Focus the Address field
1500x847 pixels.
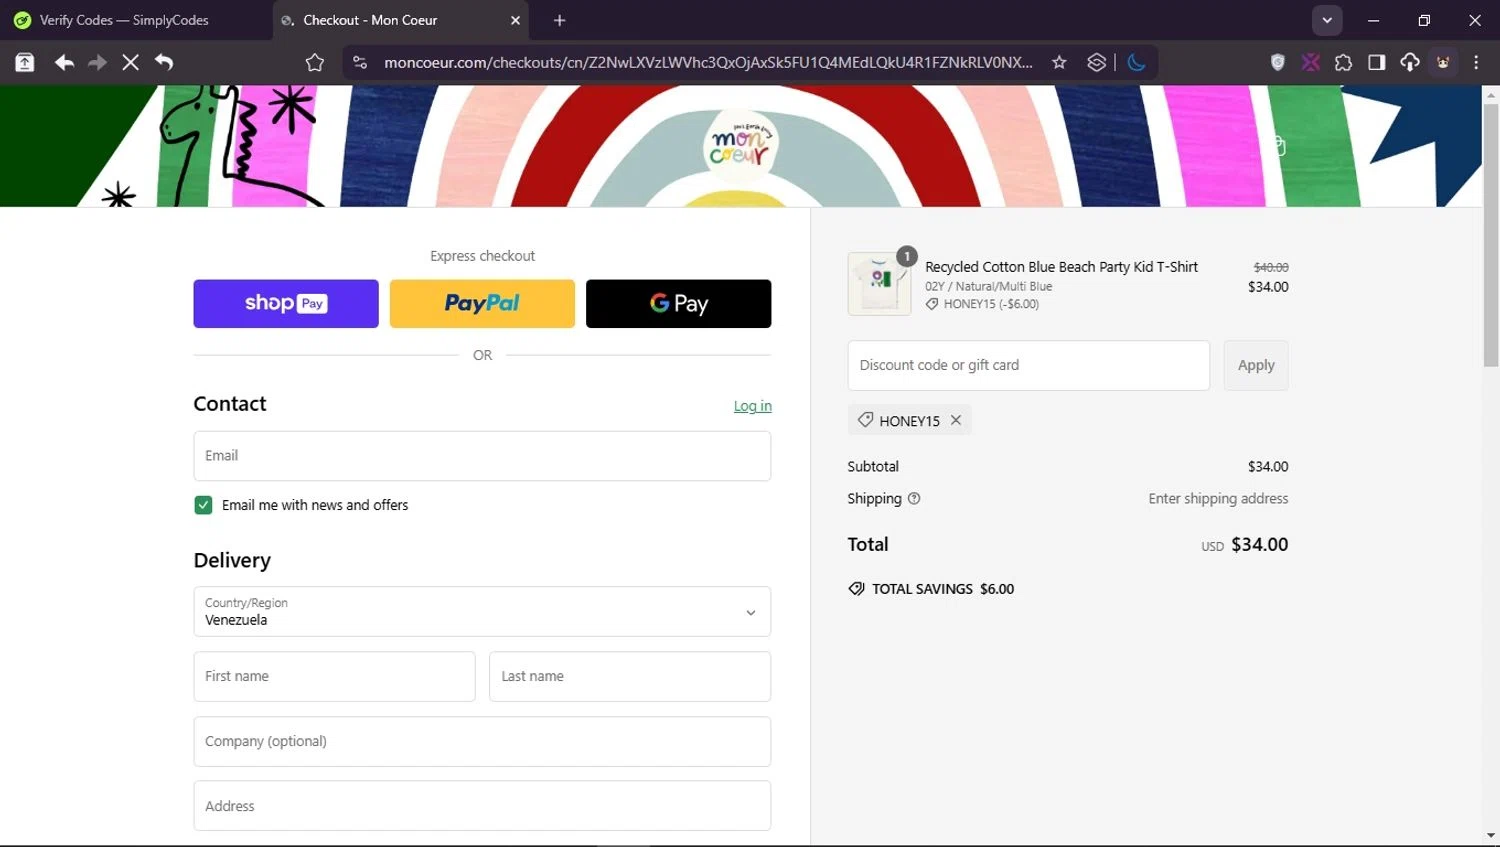[x=482, y=806]
